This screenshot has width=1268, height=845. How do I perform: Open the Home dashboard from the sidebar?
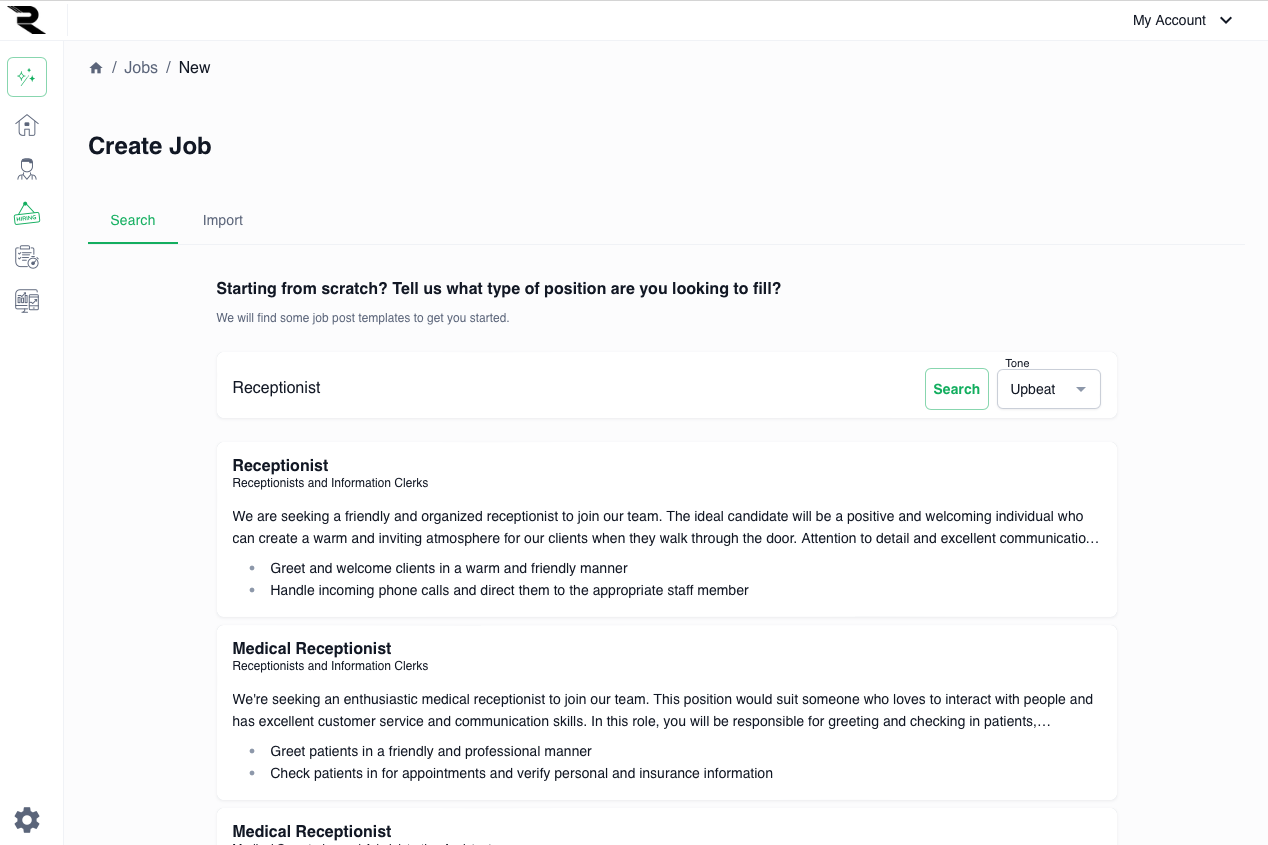tap(27, 124)
